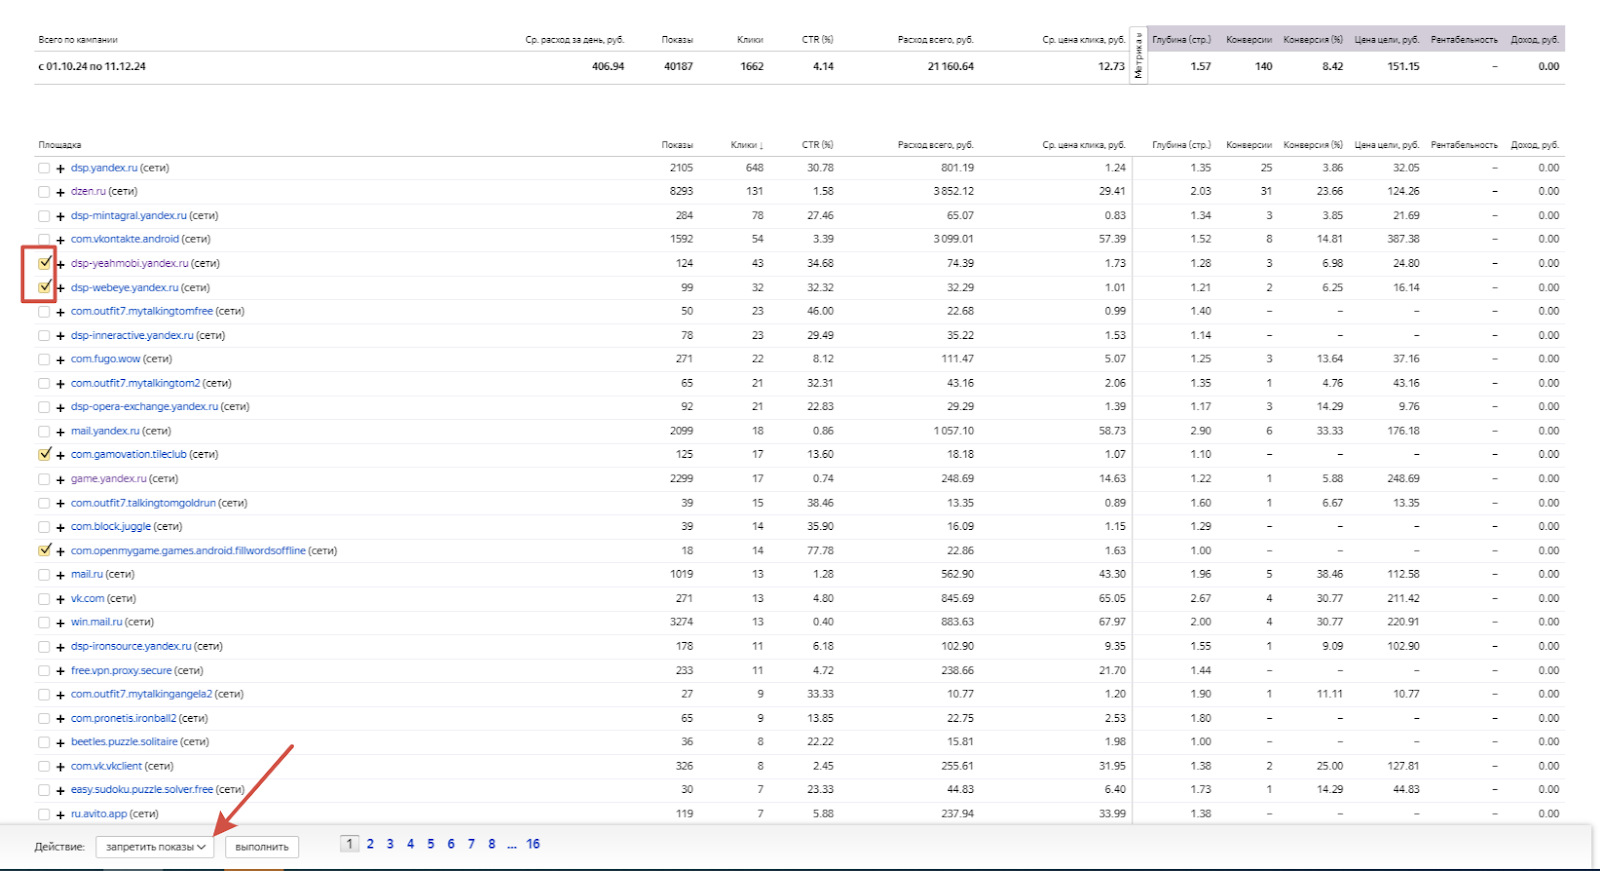This screenshot has height=871, width=1600.
Task: Click the vertical Метрика panel toggle
Action: (x=1138, y=56)
